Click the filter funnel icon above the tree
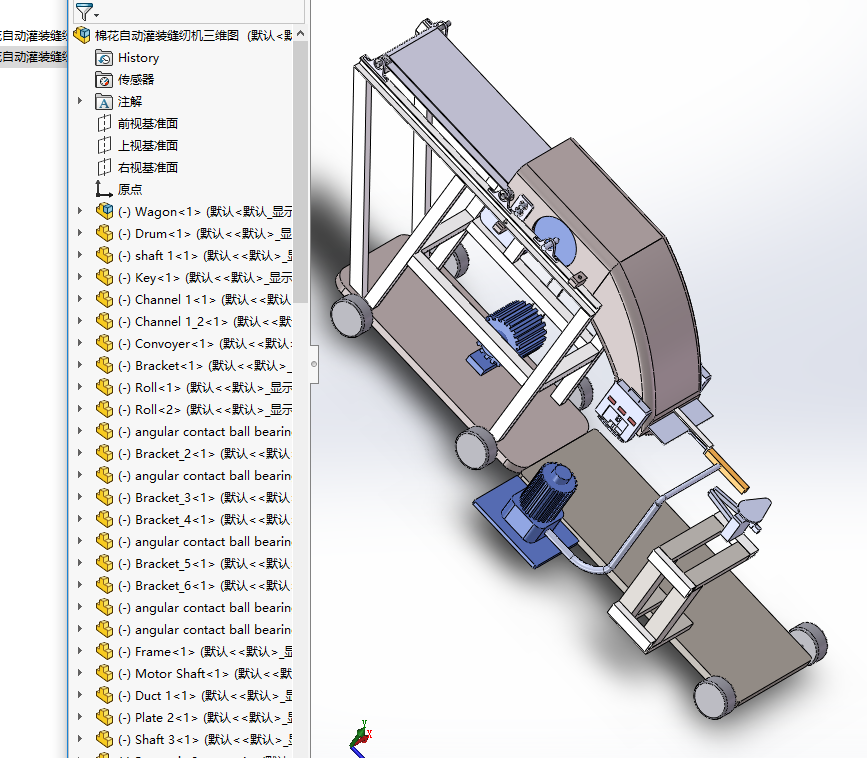This screenshot has width=867, height=758. click(82, 12)
